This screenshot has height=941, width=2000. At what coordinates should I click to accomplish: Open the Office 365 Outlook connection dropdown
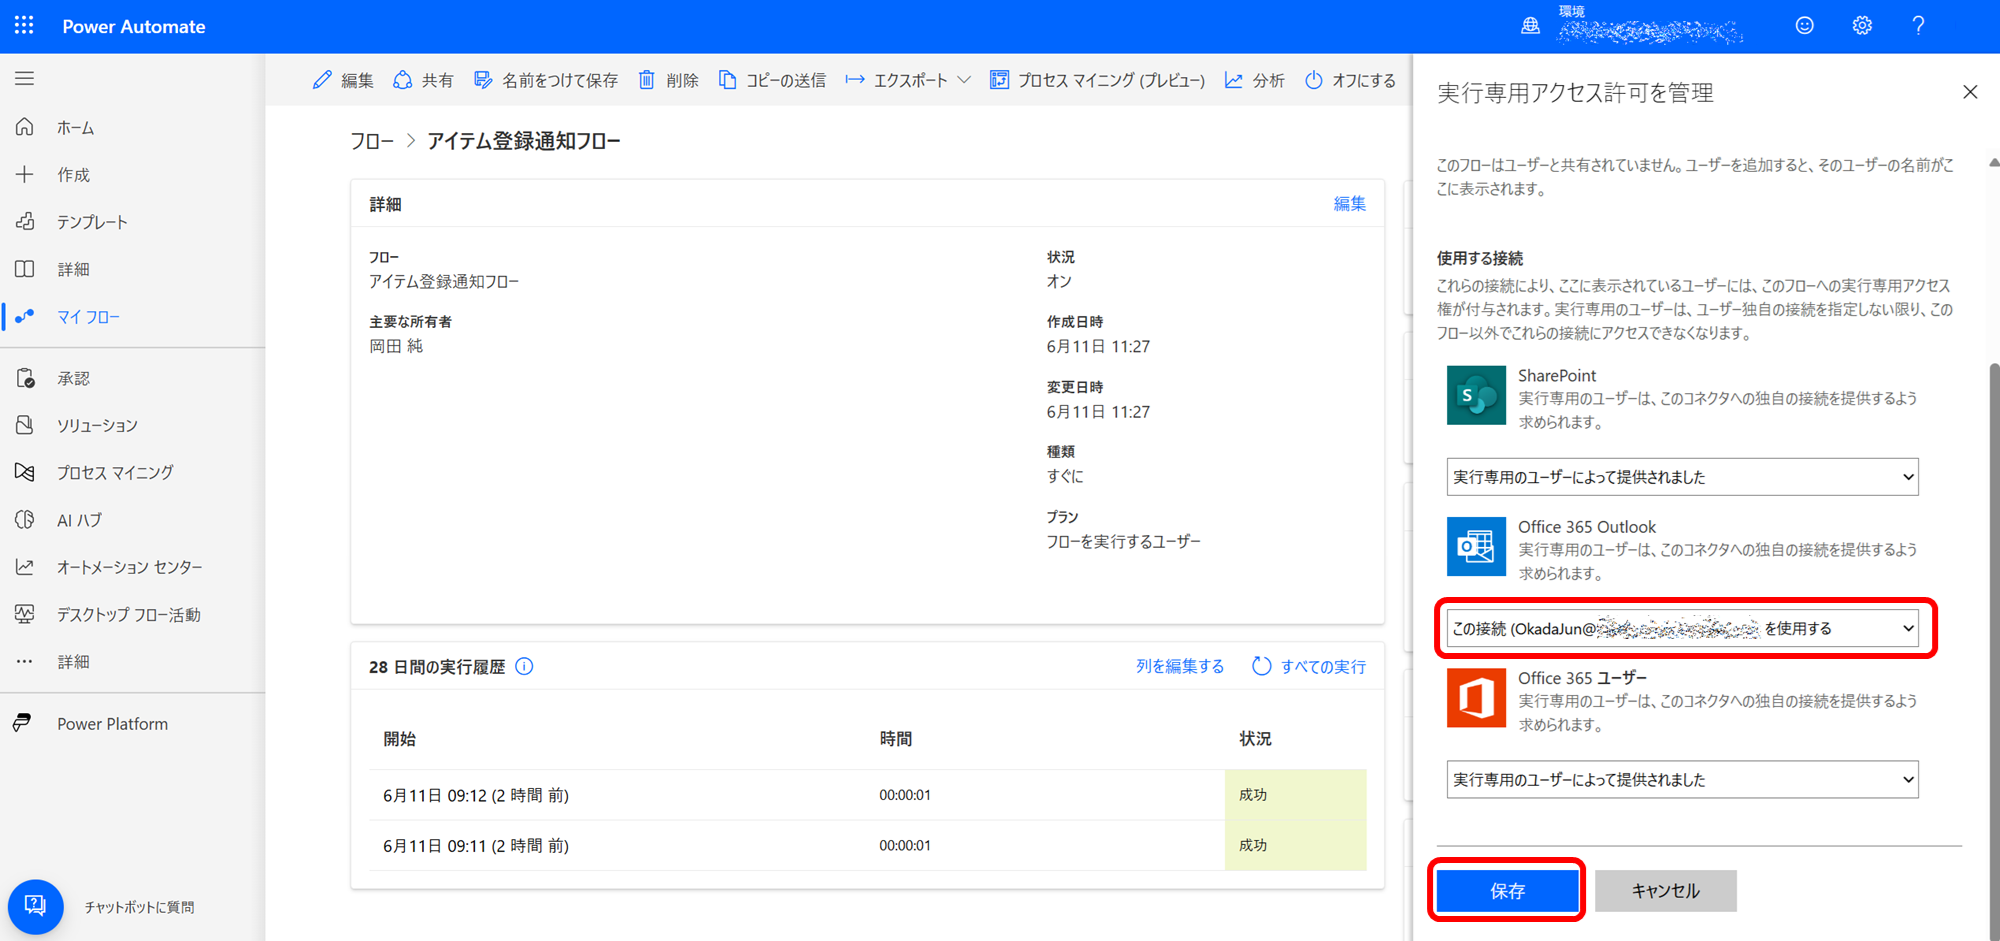click(x=1682, y=628)
